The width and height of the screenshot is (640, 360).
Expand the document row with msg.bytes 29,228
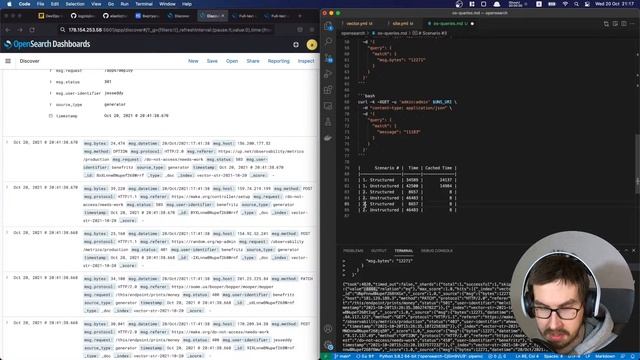point(7,187)
